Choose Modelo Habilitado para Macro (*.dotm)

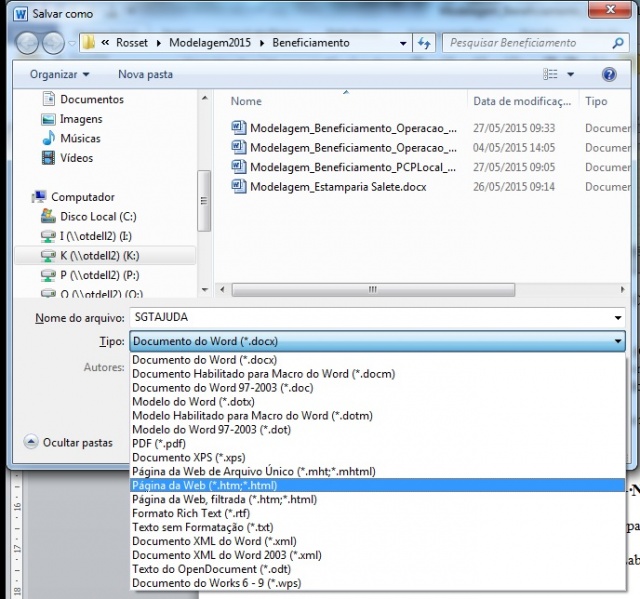[378, 416]
